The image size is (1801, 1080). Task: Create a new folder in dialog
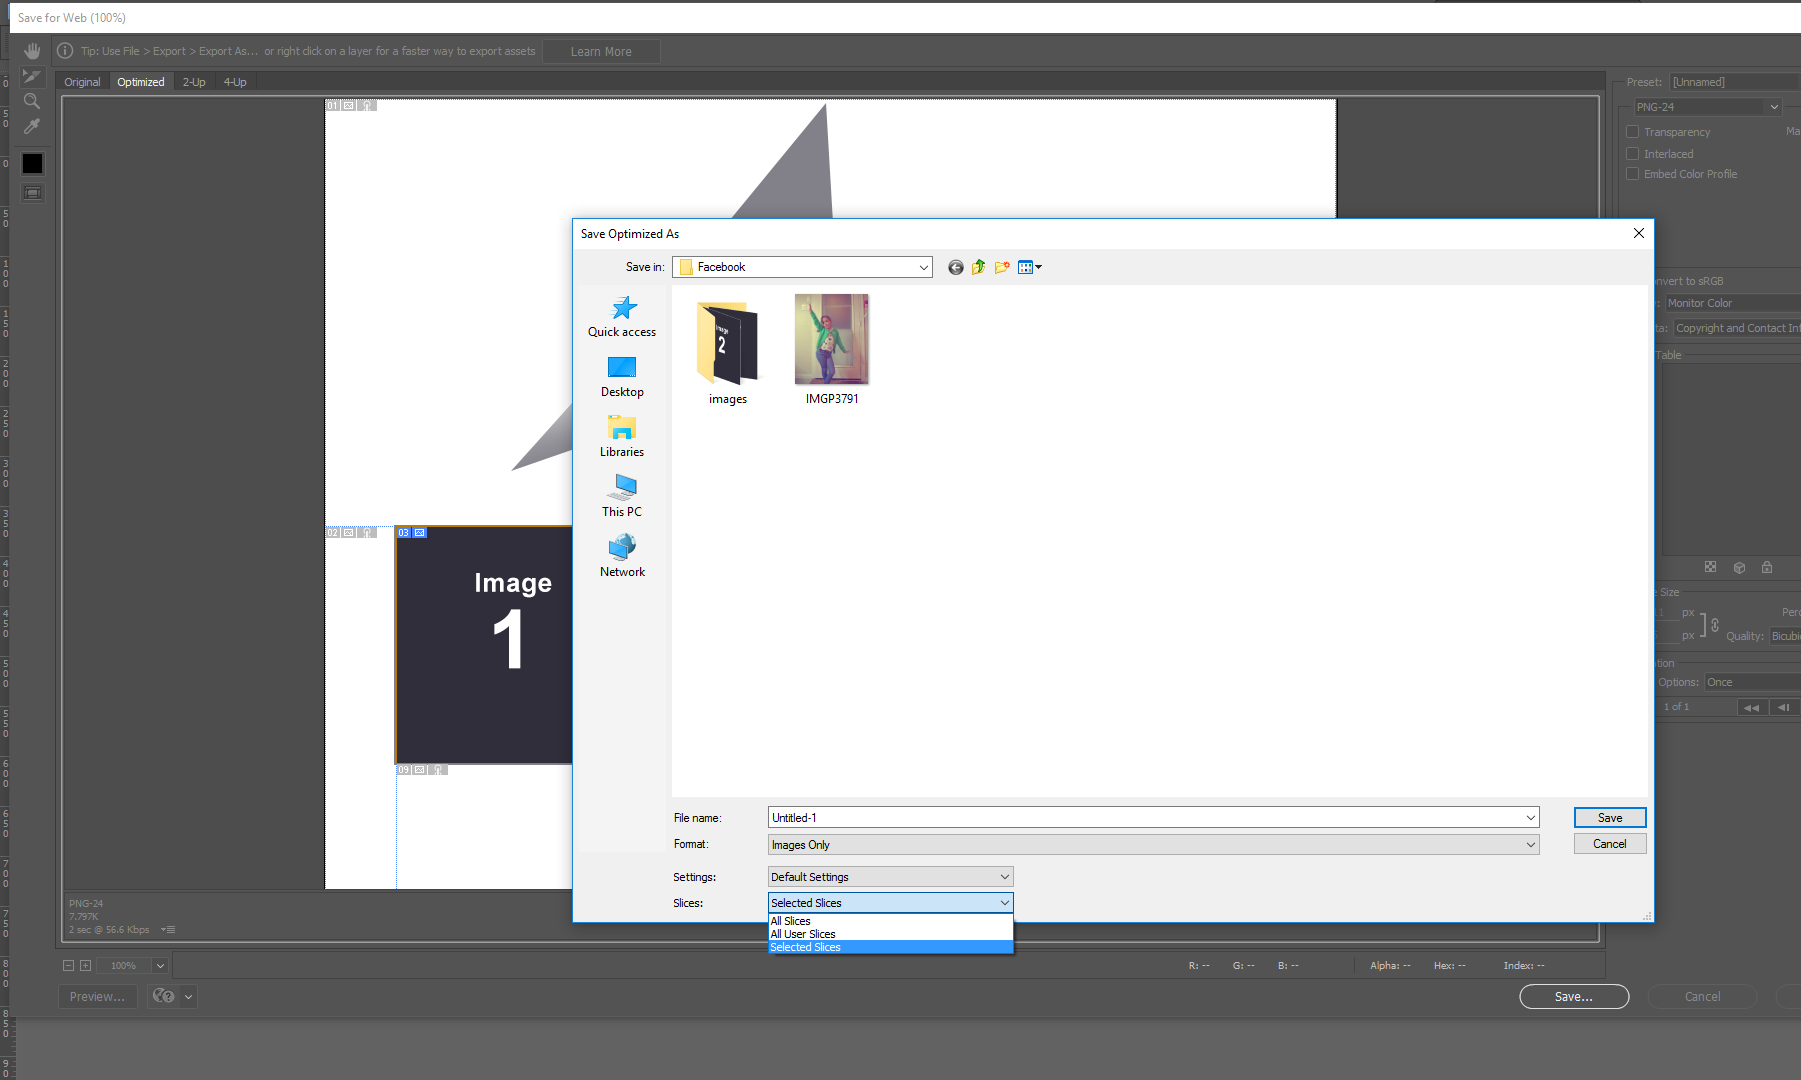[x=1002, y=267]
